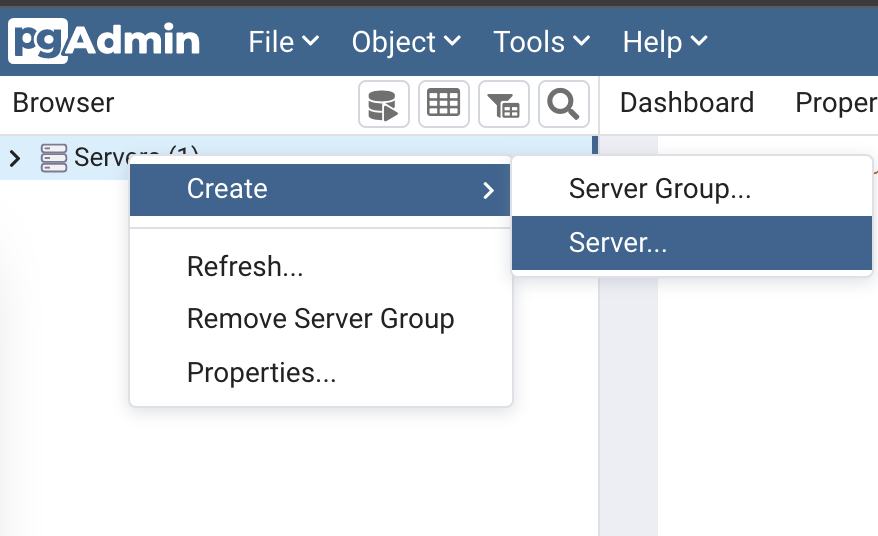
Task: Open the Help menu
Action: point(665,42)
